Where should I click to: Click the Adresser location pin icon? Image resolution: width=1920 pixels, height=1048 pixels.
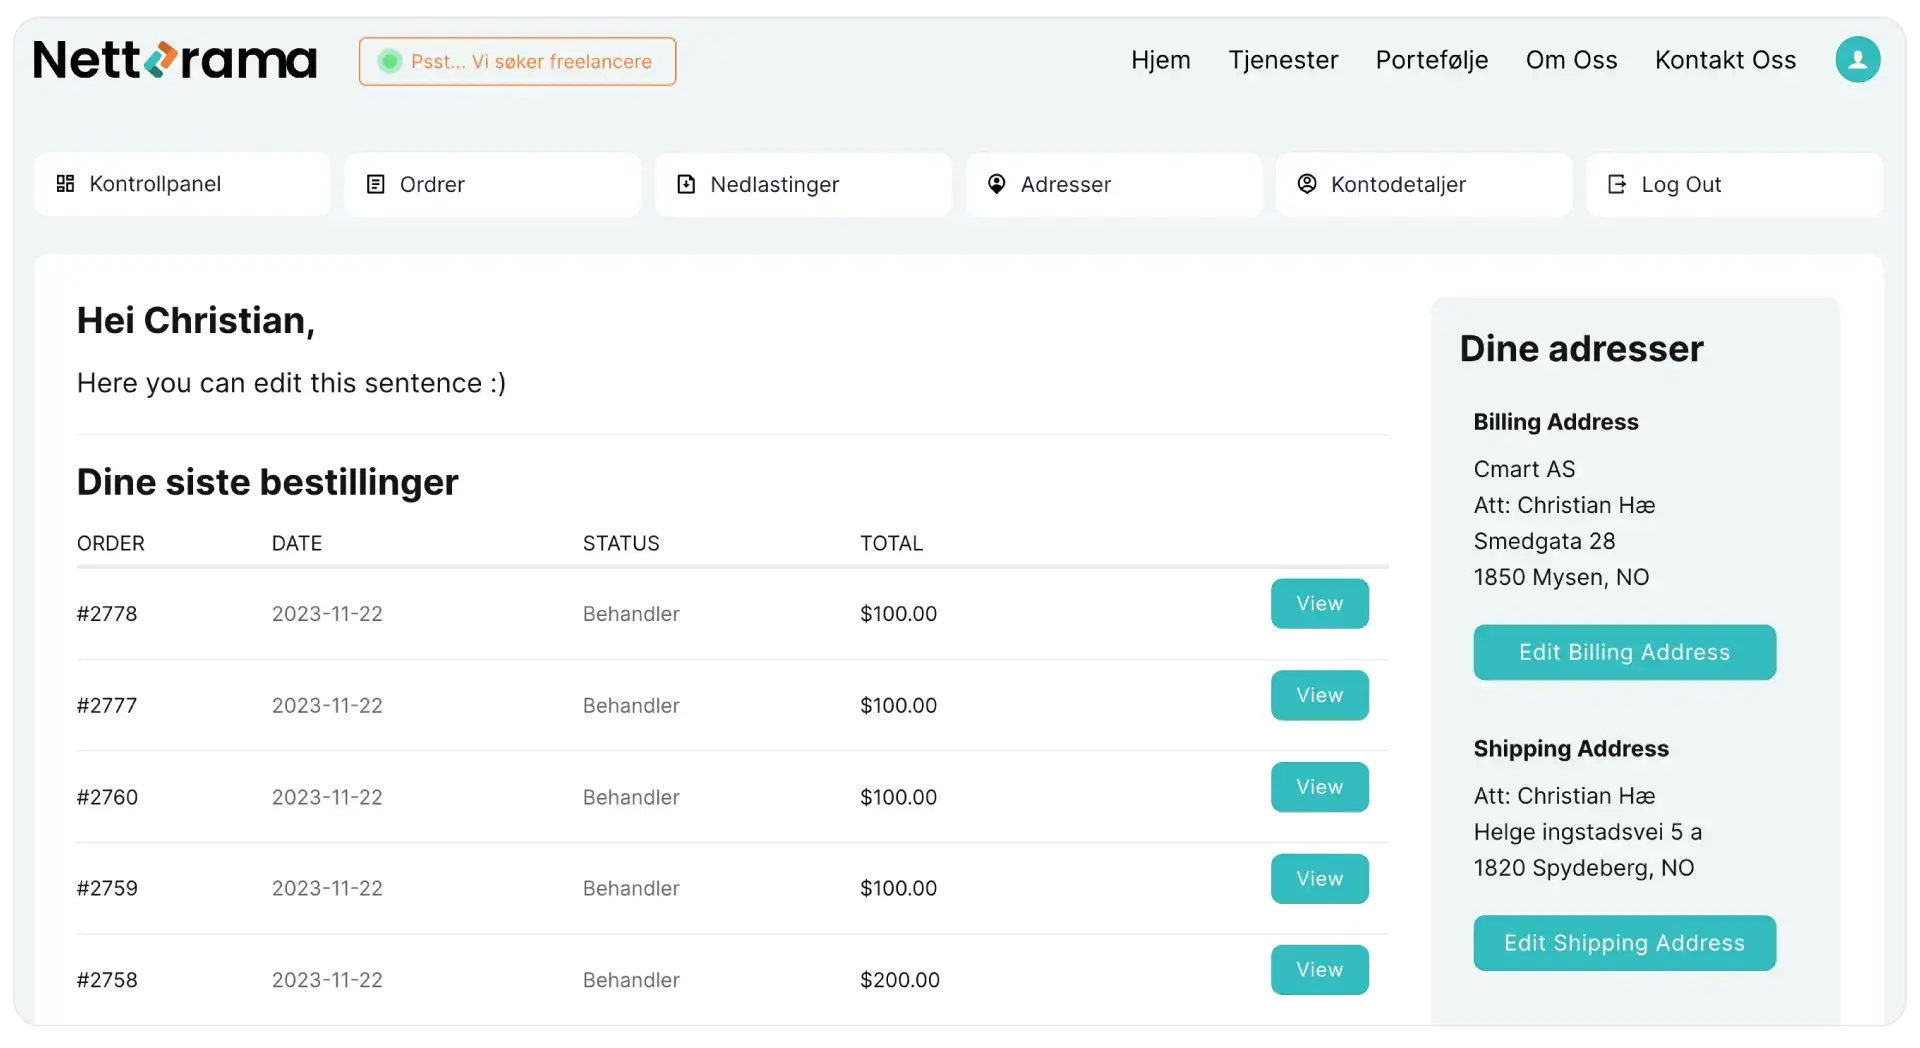[996, 184]
